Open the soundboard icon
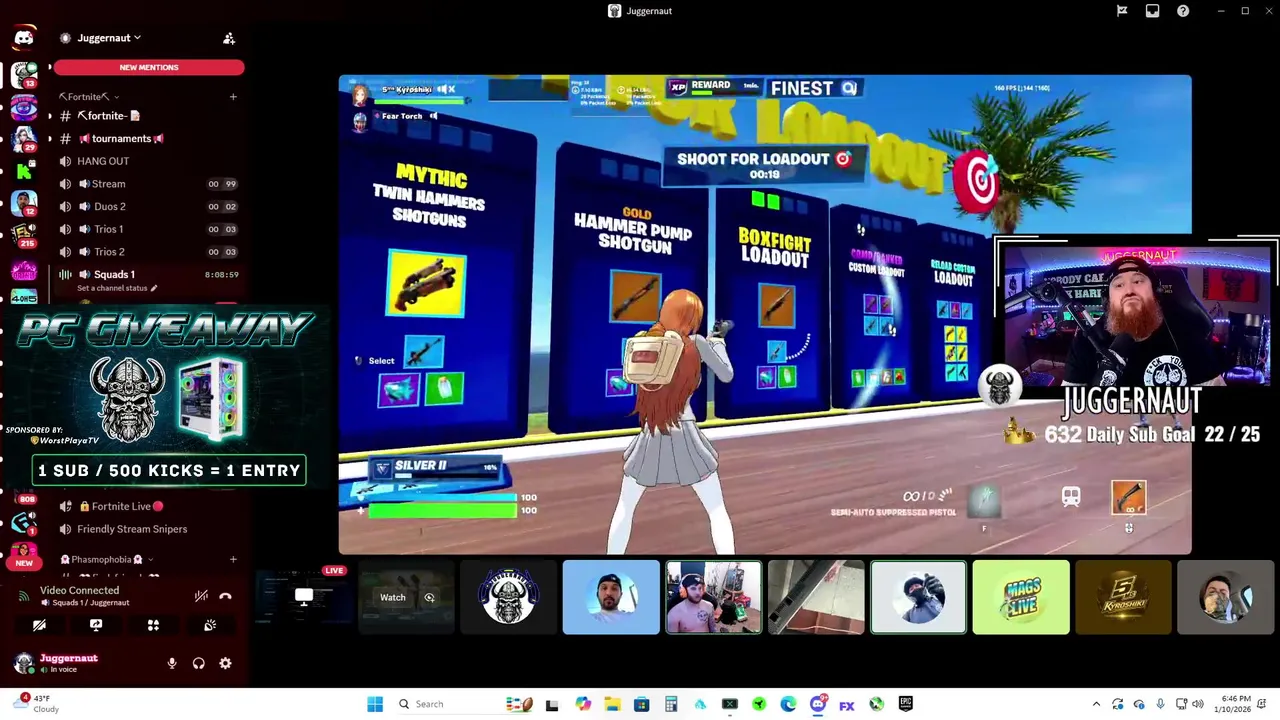 (210, 625)
